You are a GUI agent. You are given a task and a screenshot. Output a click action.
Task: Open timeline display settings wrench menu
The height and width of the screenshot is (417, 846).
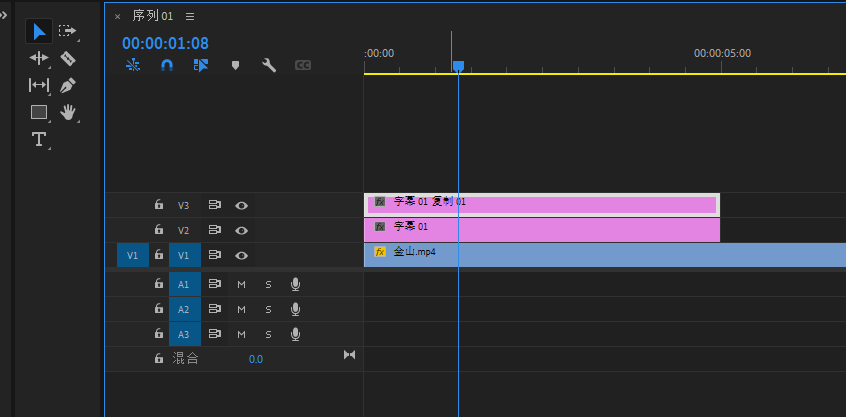coord(269,65)
